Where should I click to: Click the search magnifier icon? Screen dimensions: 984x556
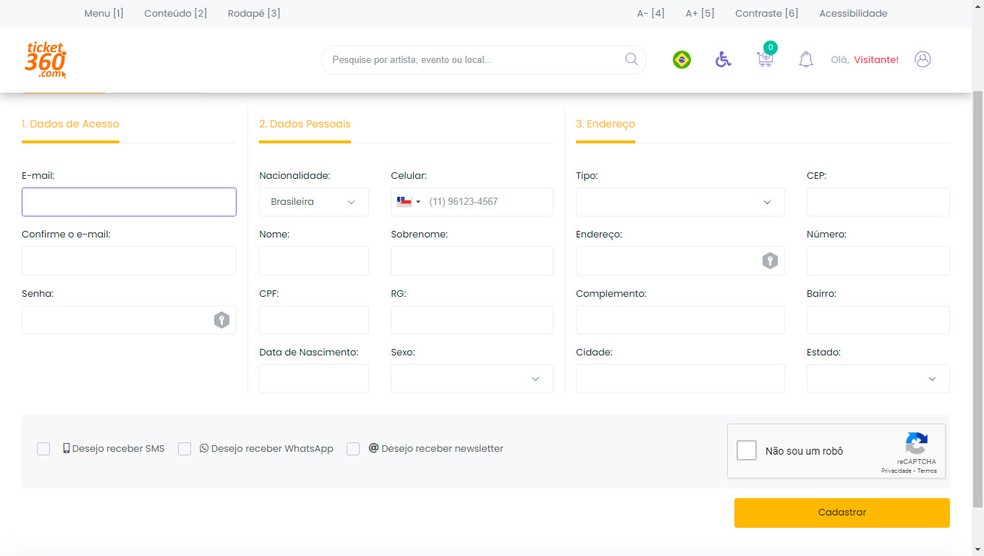631,59
